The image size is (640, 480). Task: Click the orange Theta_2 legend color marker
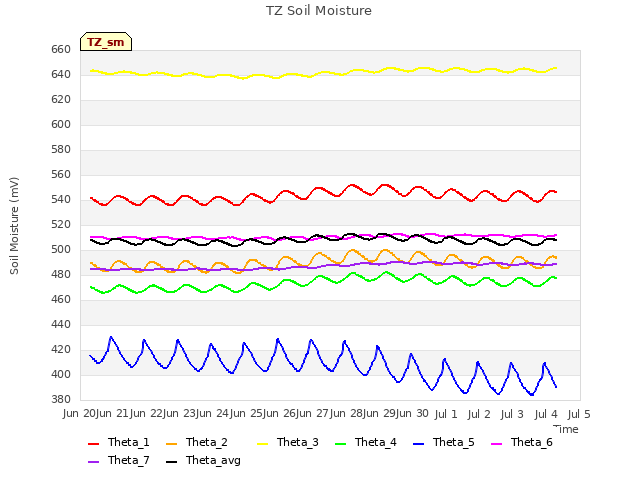pos(171,443)
